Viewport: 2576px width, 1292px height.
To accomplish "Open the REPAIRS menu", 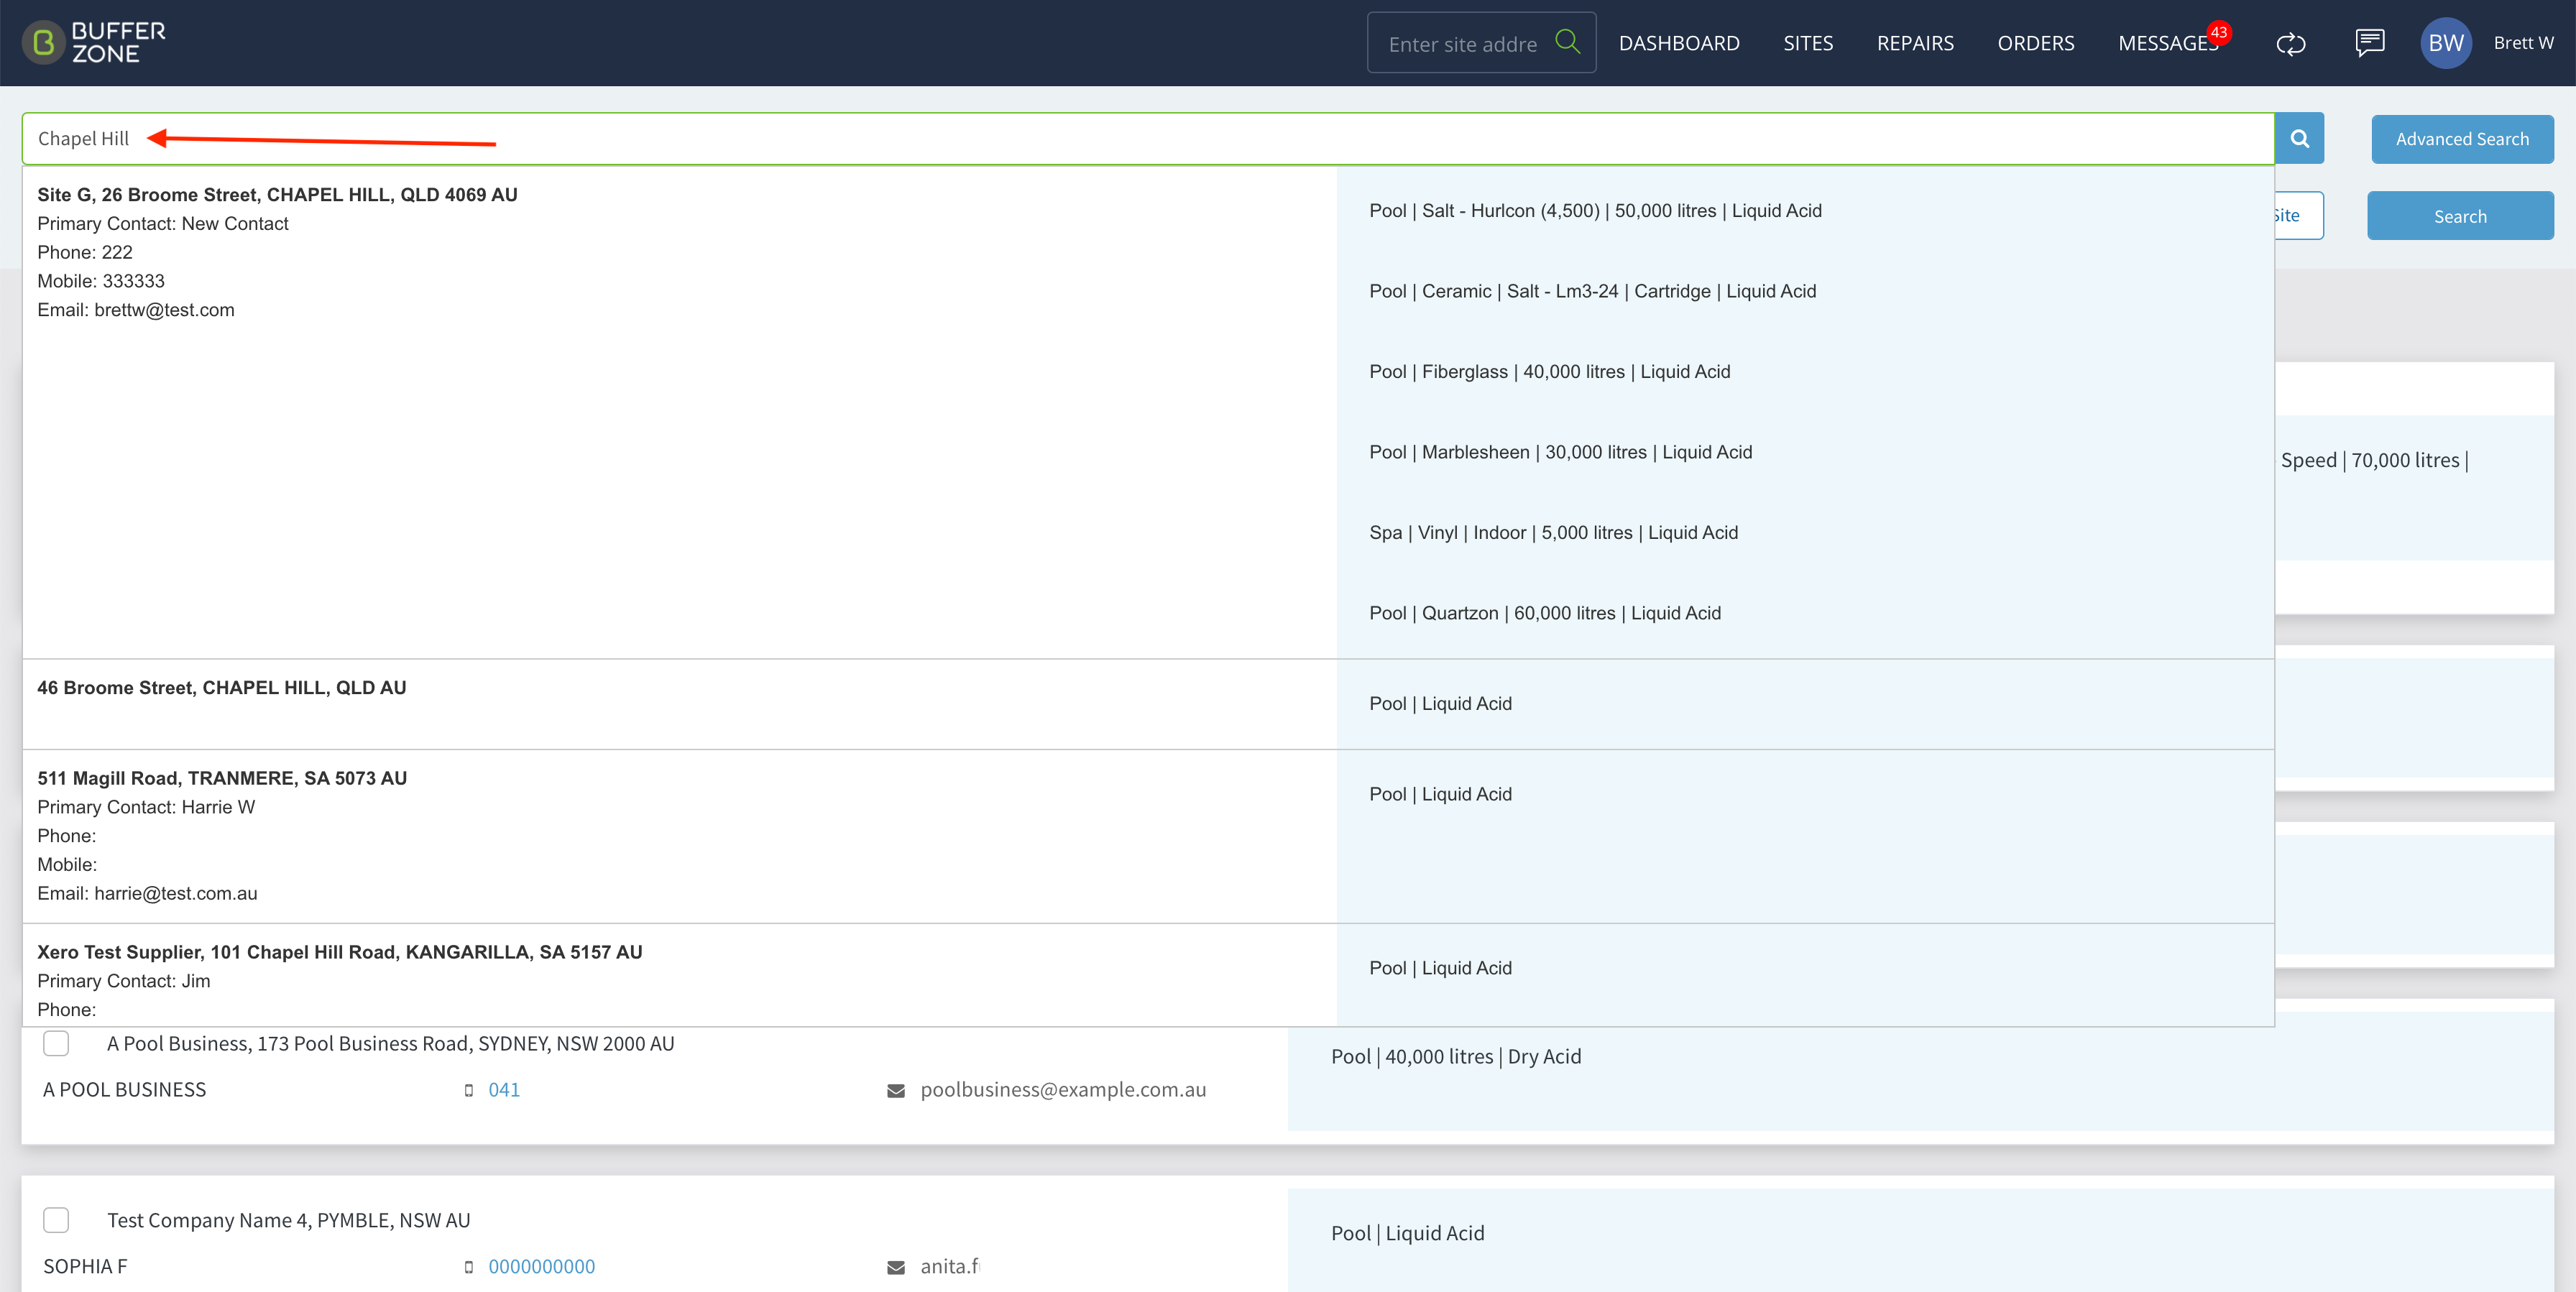I will [x=1915, y=43].
